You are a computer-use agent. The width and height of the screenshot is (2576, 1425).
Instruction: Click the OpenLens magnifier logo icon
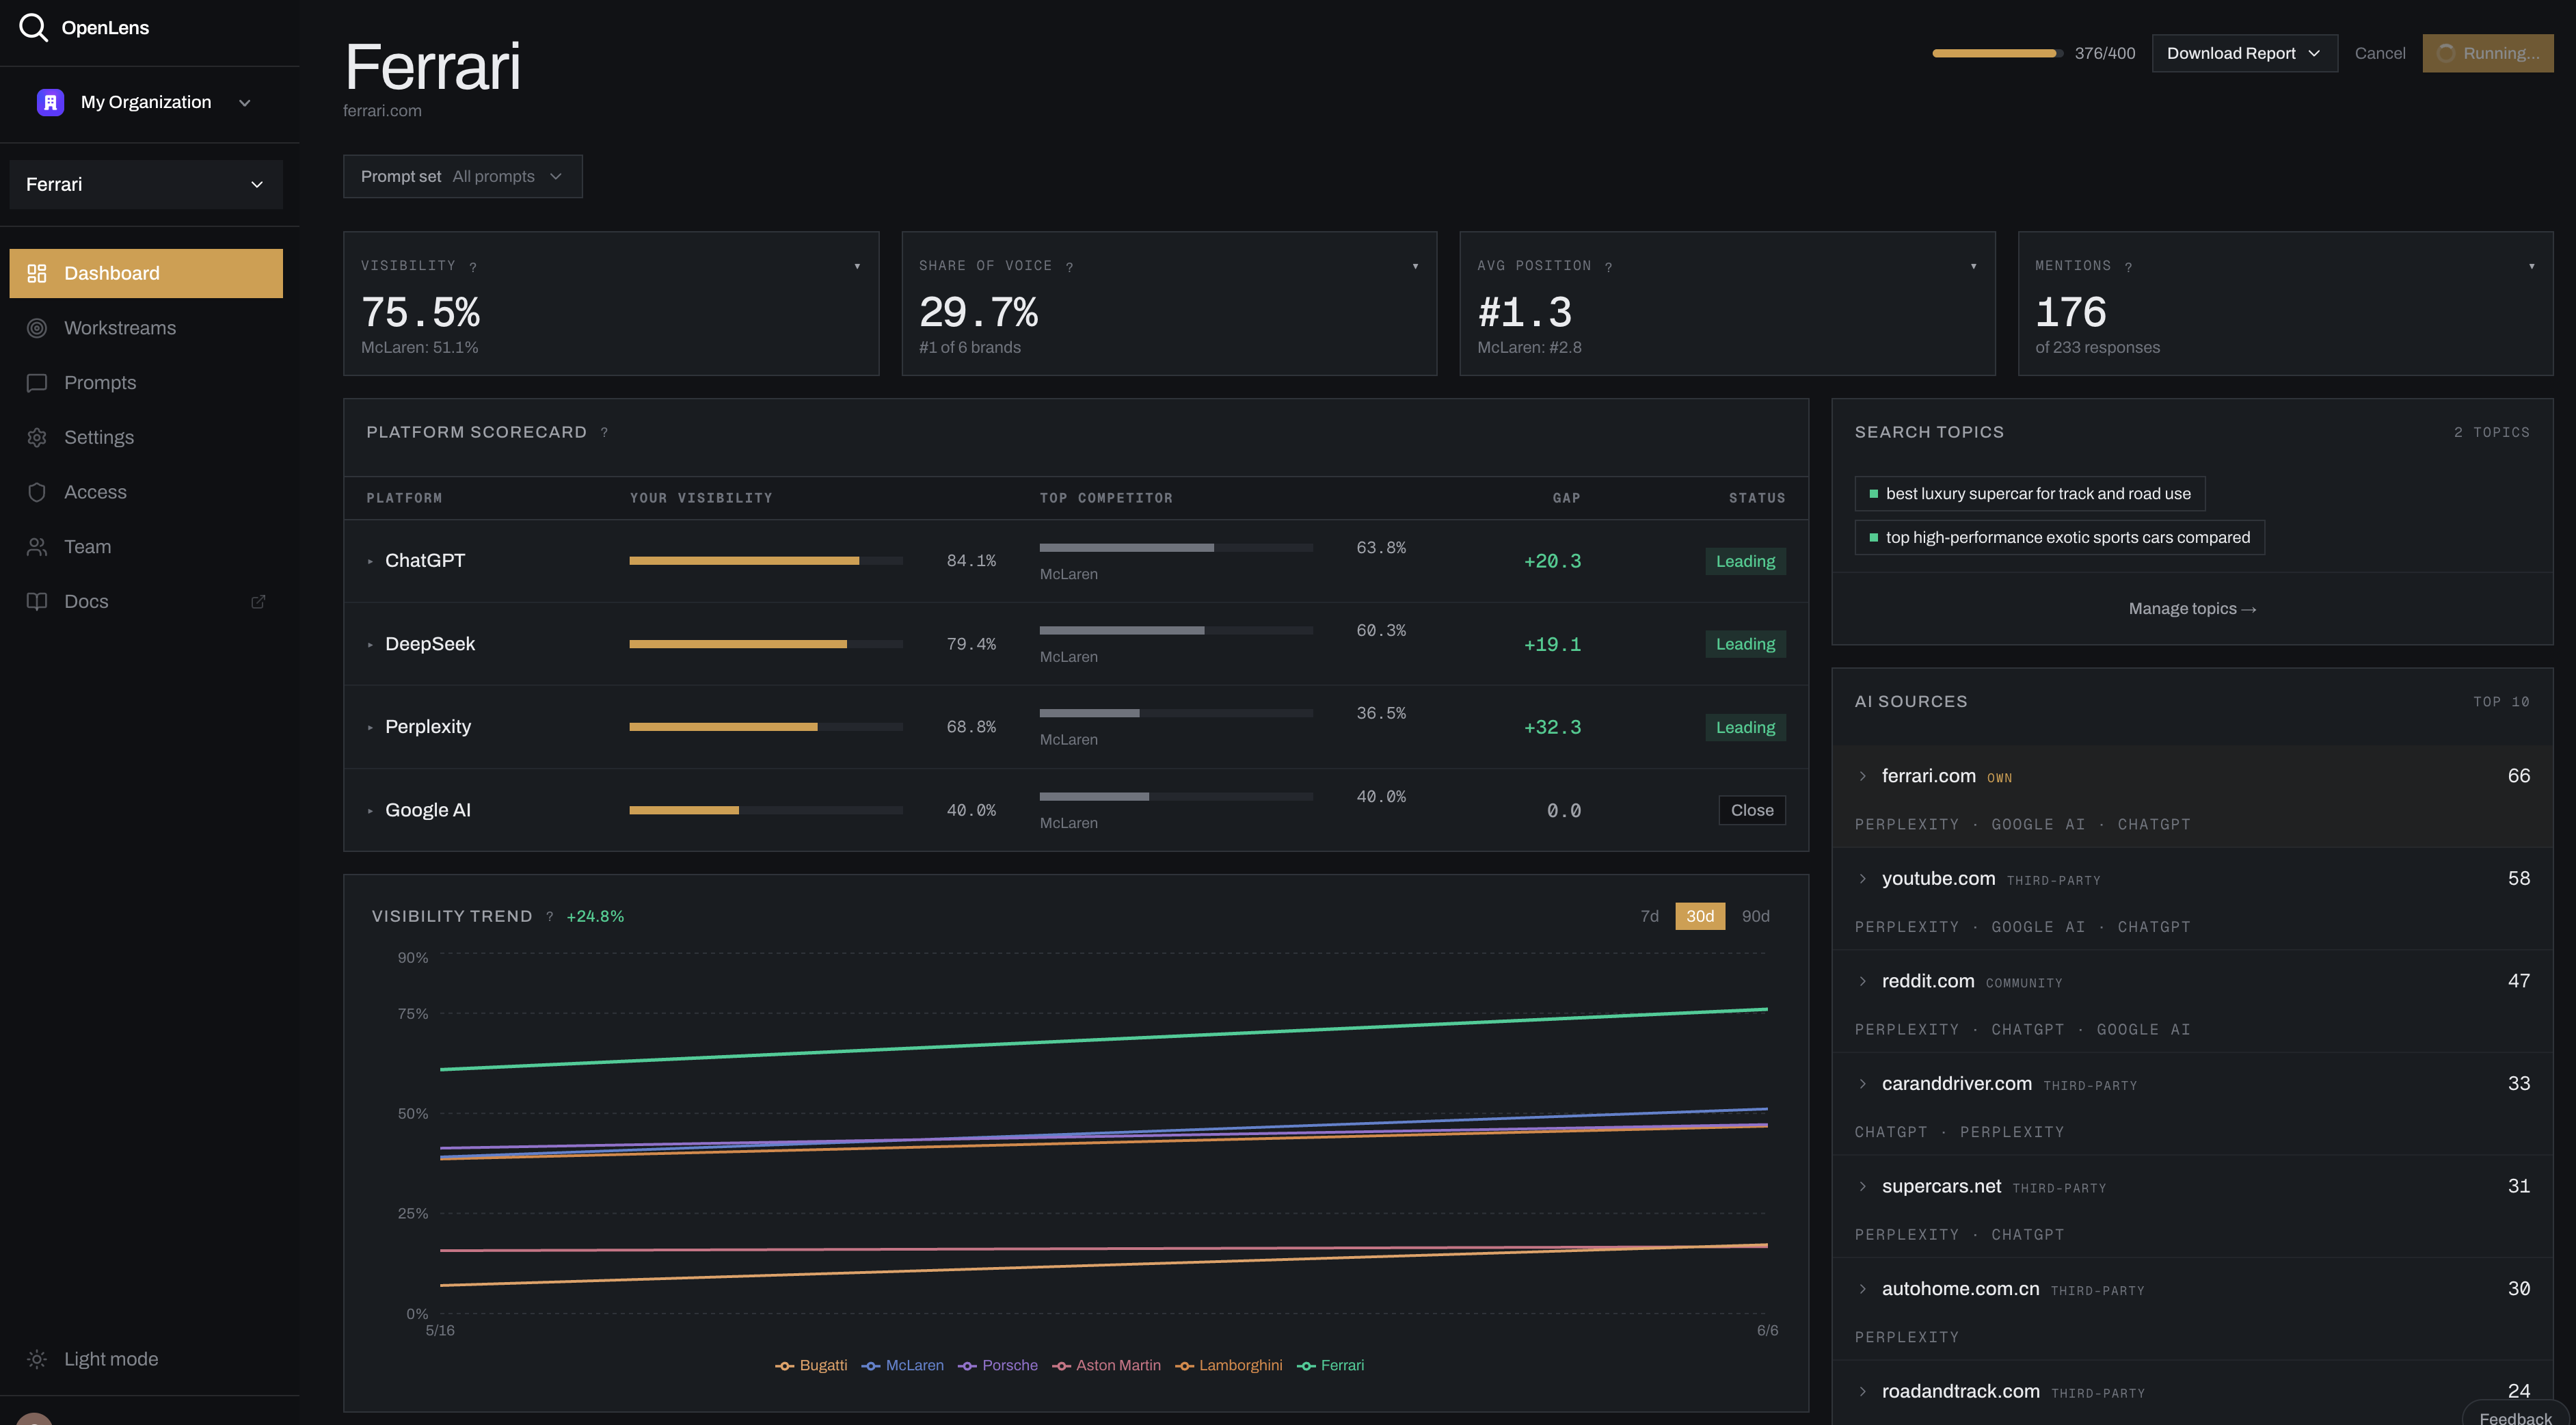click(33, 27)
